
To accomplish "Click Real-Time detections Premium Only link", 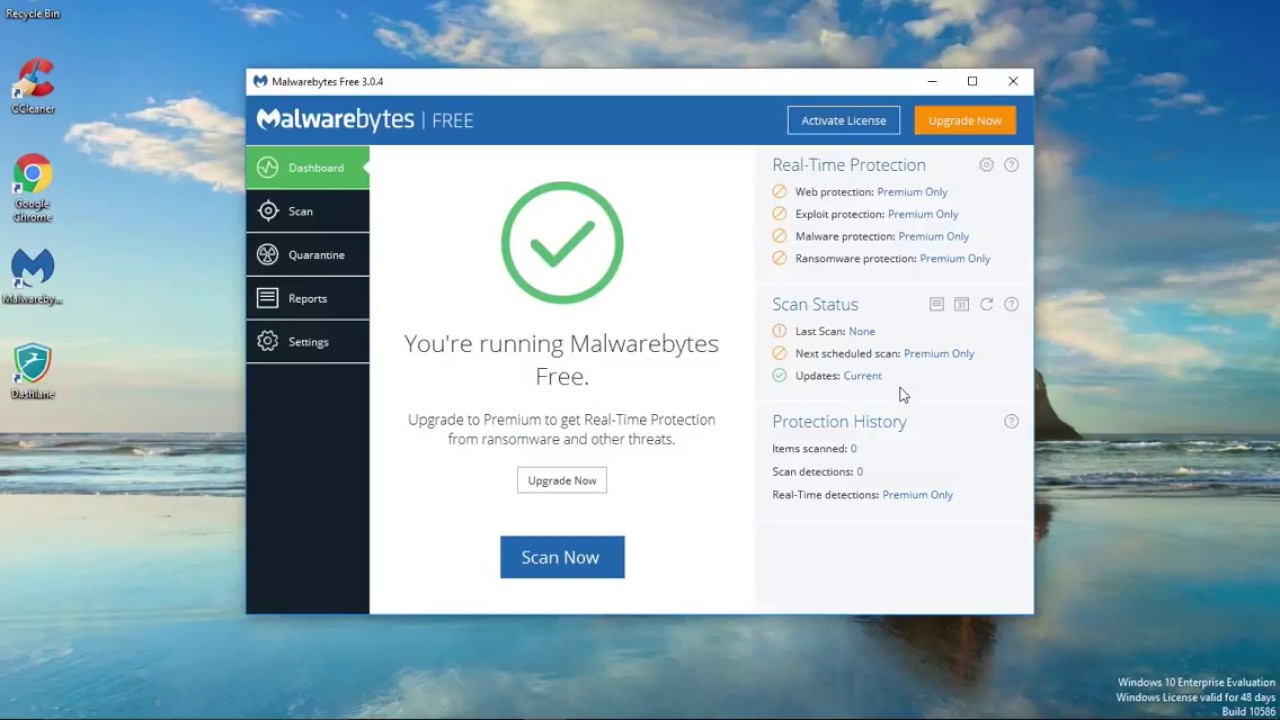I will tap(918, 495).
